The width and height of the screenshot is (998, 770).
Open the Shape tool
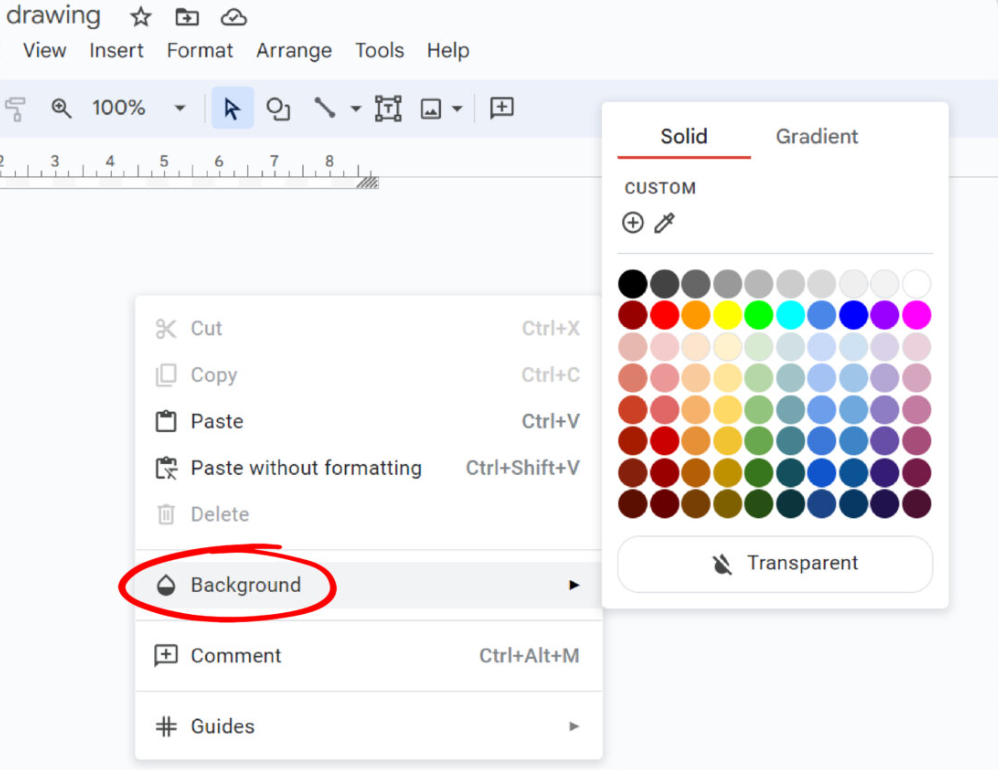click(278, 108)
